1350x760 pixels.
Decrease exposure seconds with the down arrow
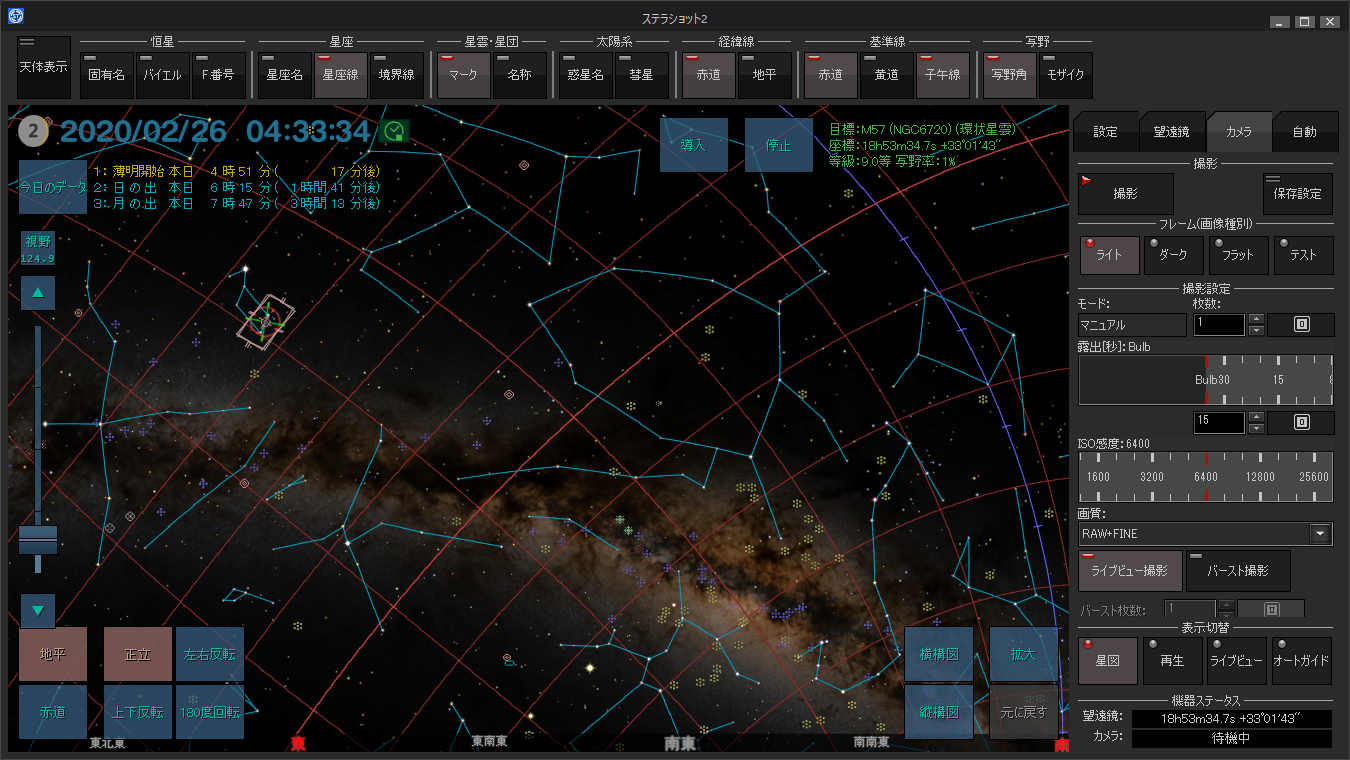click(1257, 429)
